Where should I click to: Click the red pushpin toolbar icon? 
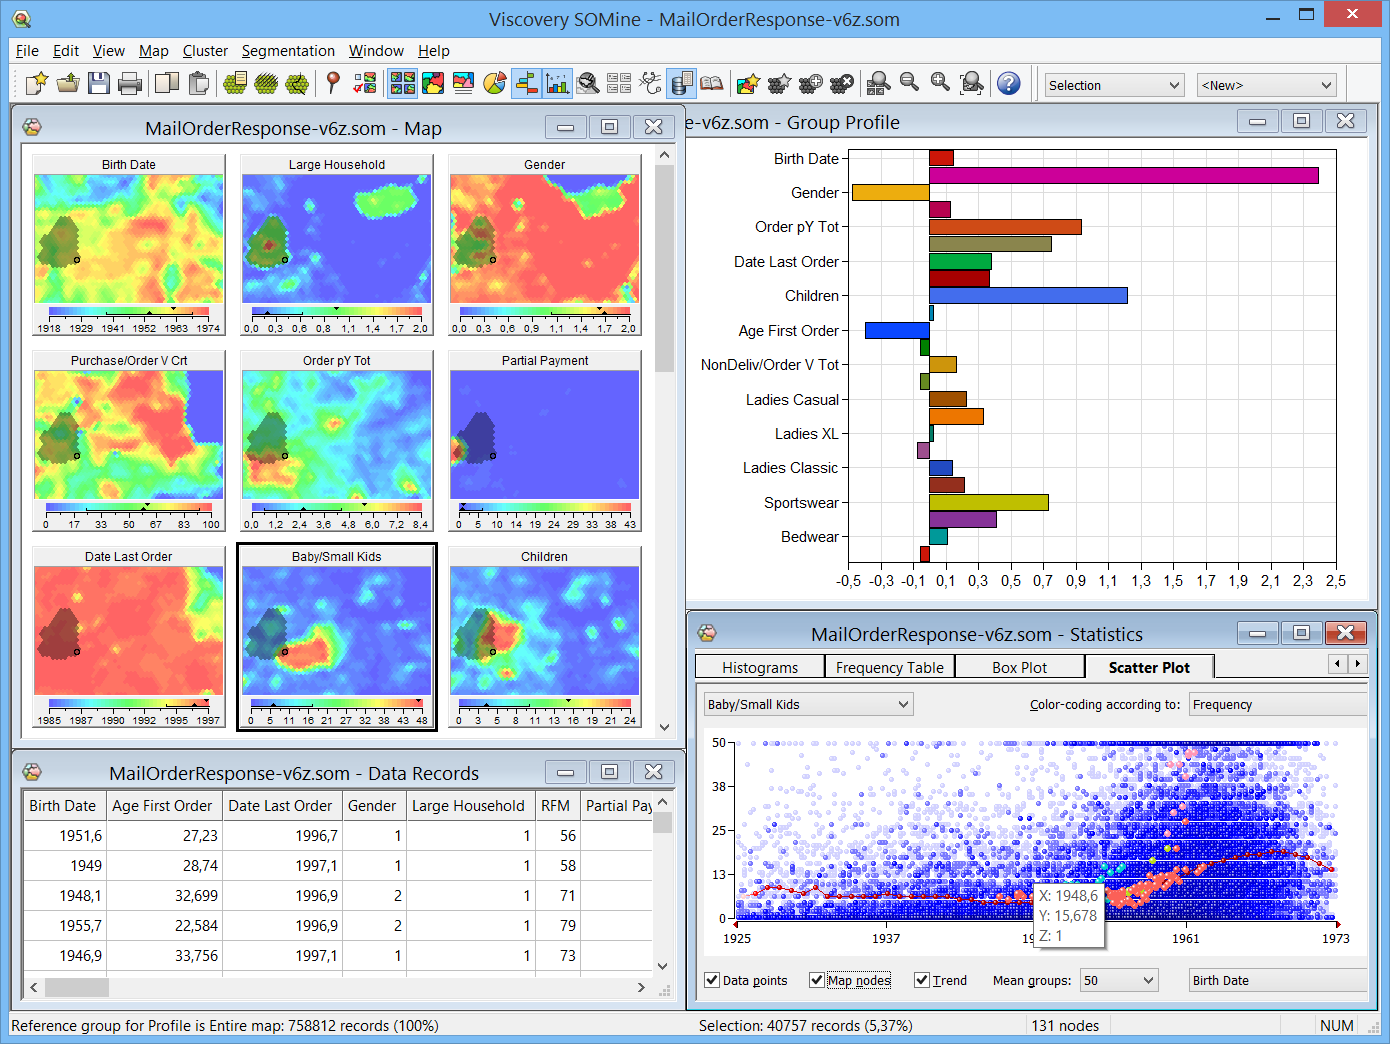[x=333, y=84]
